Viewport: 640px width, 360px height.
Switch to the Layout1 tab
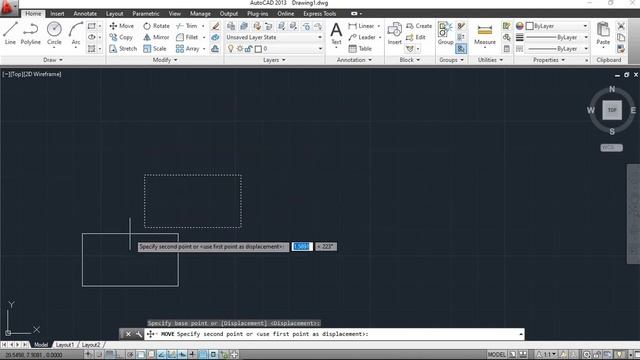tap(64, 345)
